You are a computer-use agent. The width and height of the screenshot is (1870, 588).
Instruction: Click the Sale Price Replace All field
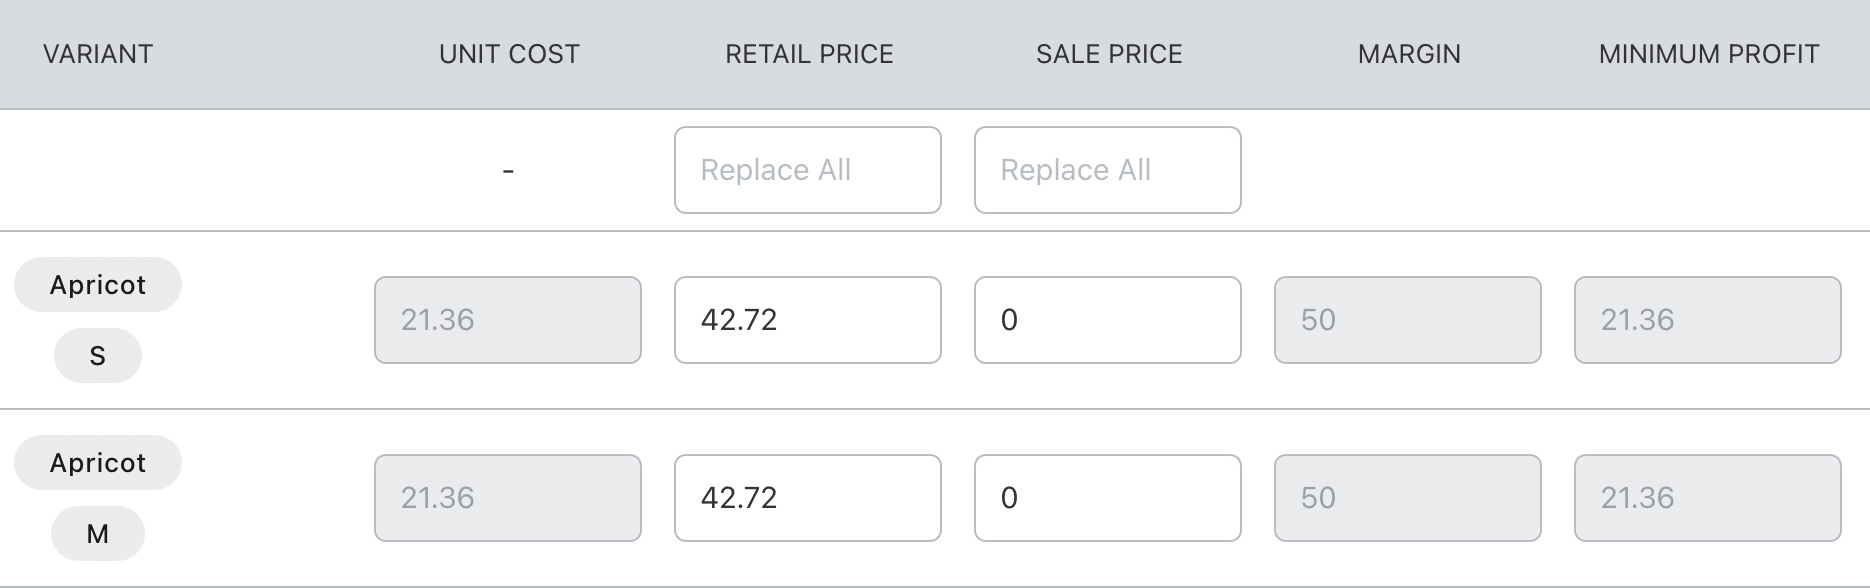coord(1107,170)
